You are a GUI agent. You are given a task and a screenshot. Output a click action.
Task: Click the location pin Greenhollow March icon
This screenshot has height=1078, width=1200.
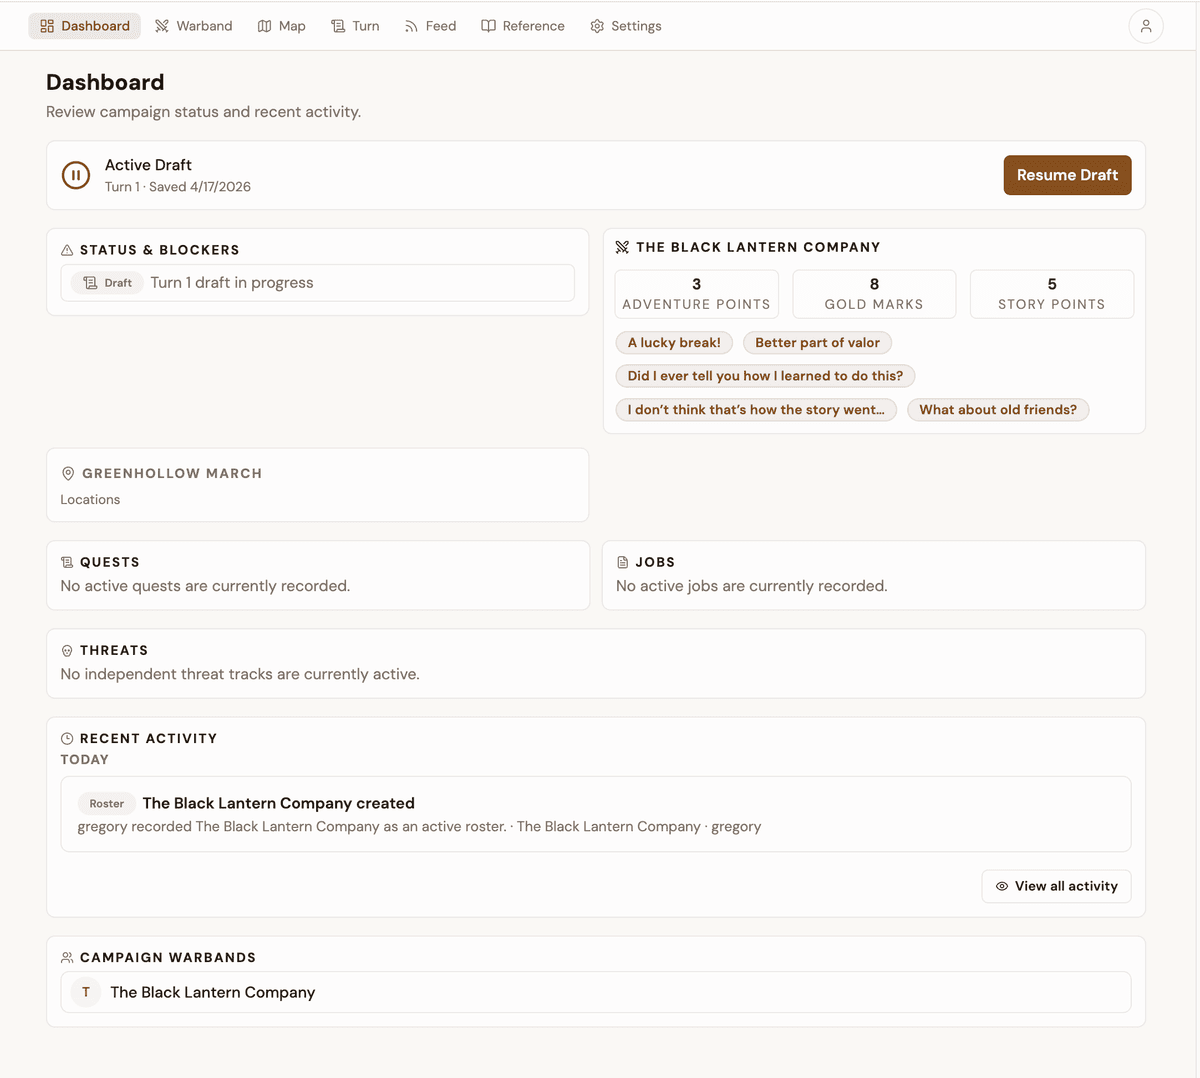click(68, 473)
